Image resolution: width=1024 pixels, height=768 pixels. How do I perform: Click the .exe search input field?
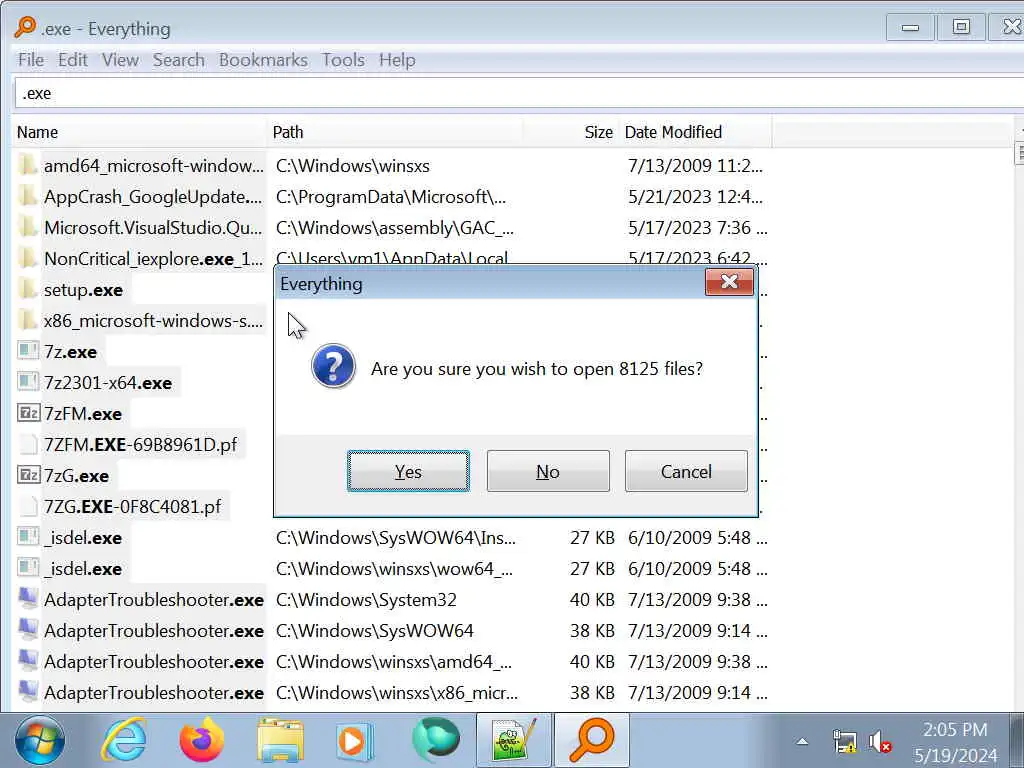click(x=519, y=93)
